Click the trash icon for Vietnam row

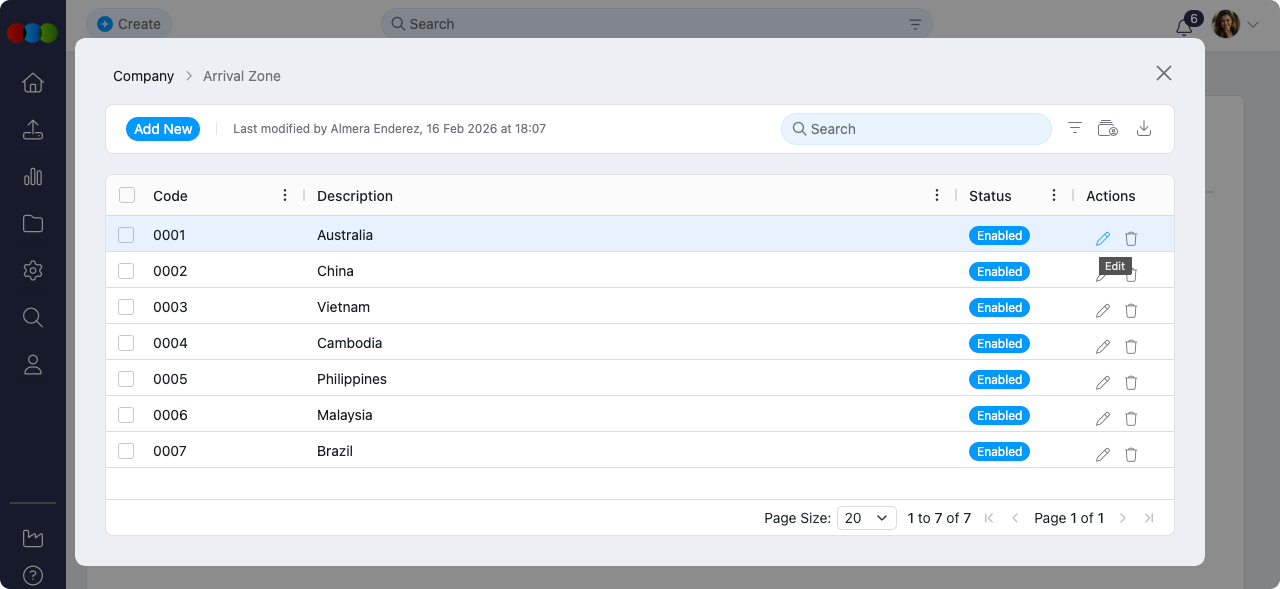point(1131,310)
